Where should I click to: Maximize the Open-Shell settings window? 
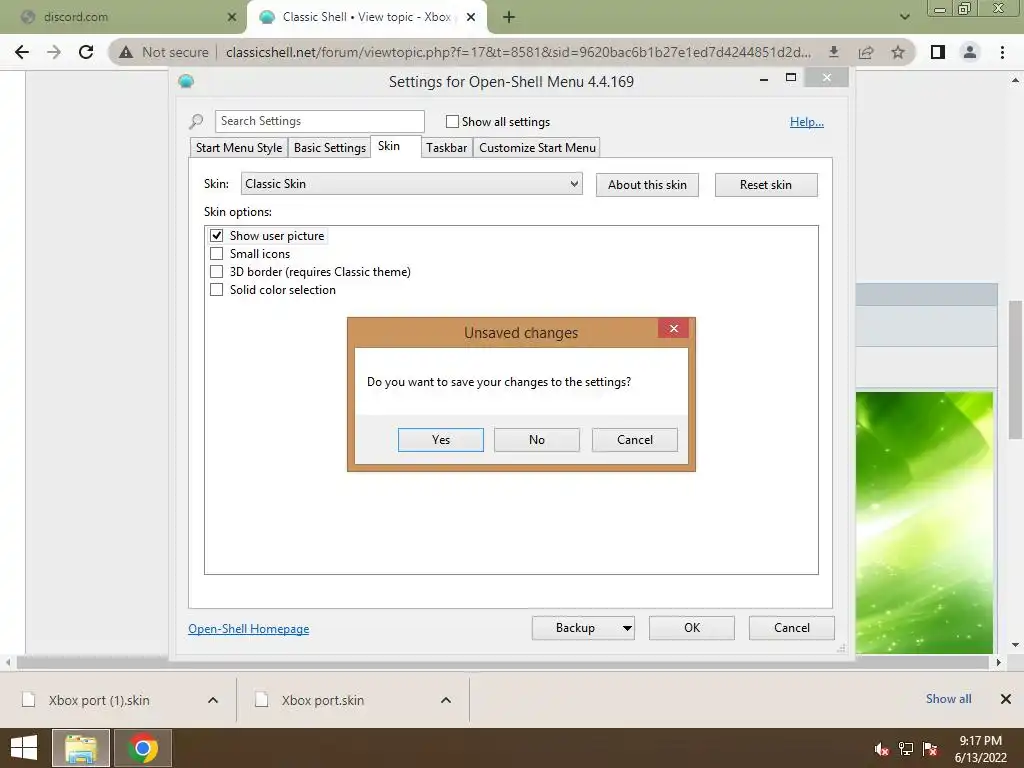click(x=791, y=78)
